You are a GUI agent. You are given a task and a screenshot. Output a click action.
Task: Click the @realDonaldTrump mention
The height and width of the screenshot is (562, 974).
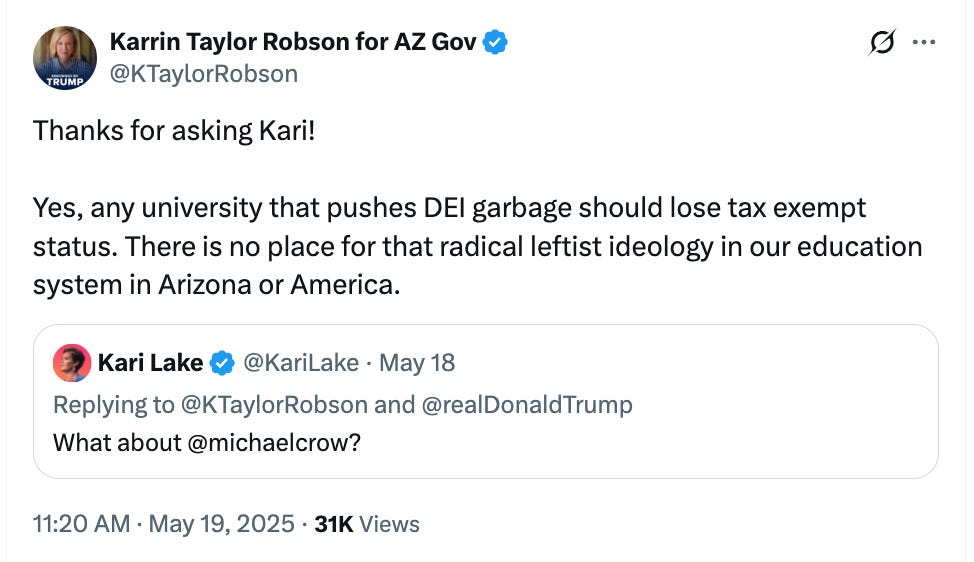(x=527, y=405)
